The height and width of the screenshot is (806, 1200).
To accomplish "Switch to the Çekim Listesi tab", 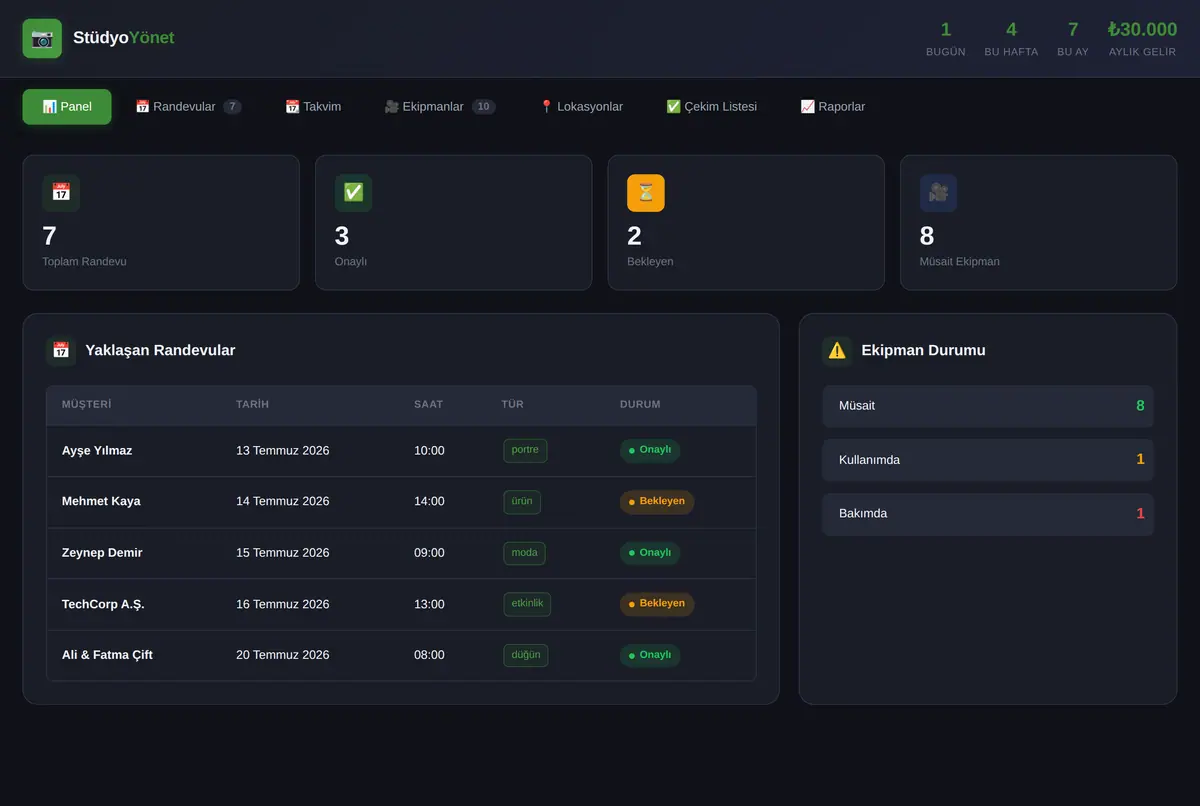I will 712,107.
